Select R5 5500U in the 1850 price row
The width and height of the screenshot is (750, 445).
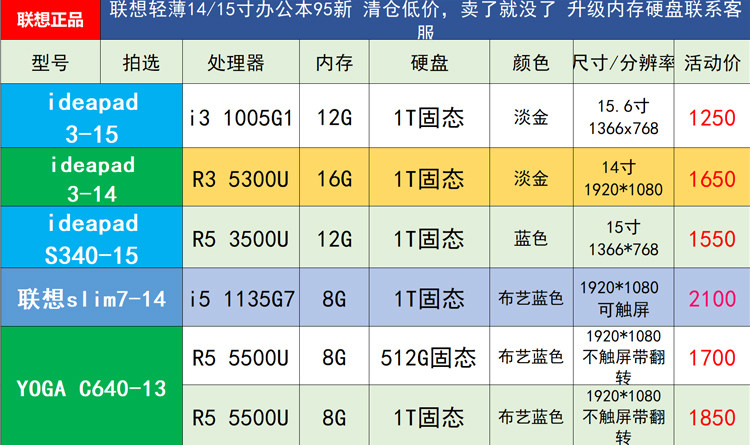241,415
